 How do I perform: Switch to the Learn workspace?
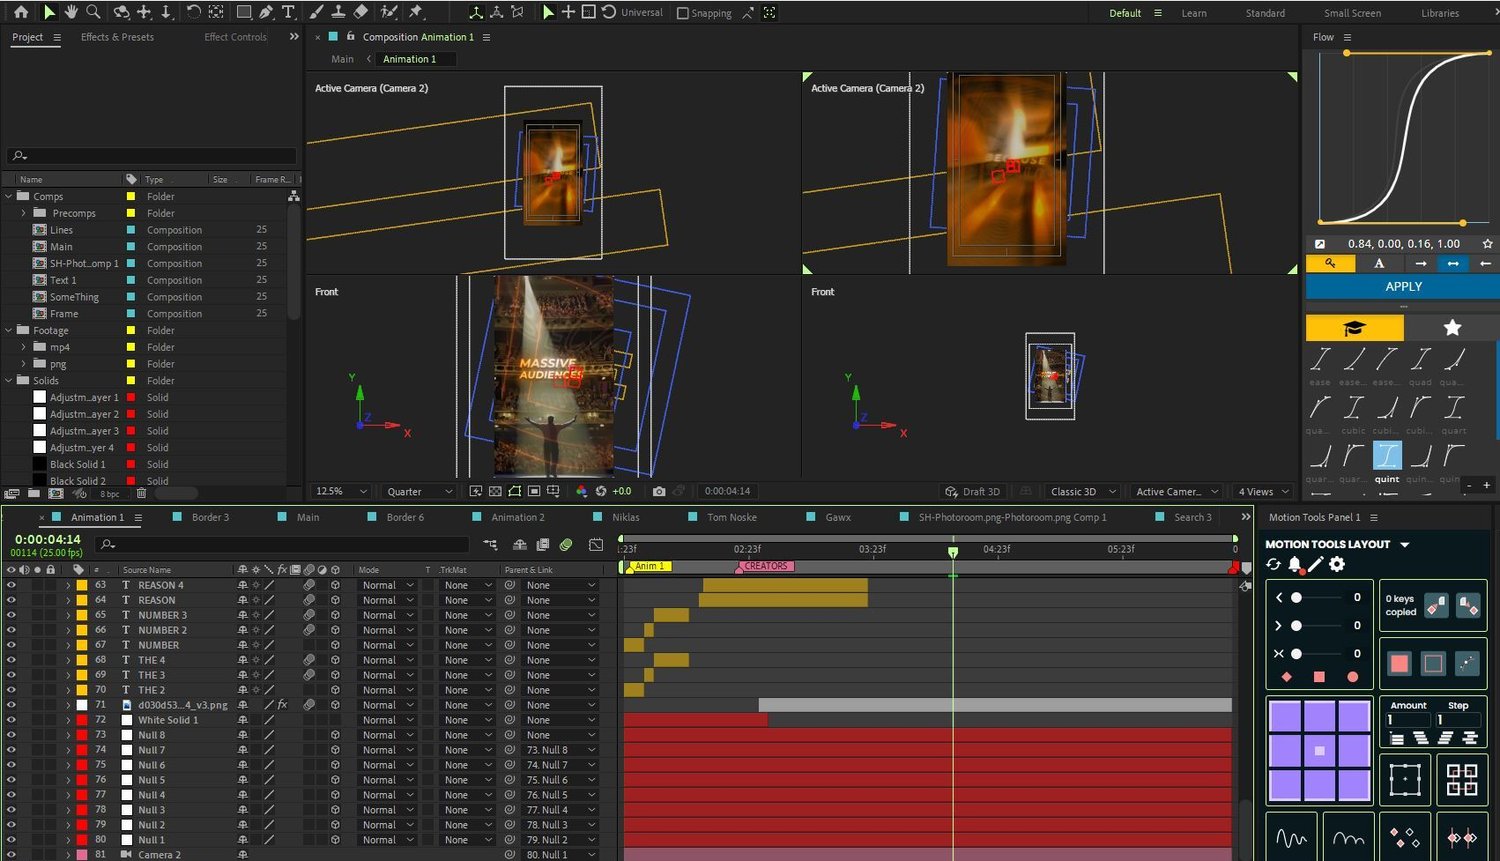click(1194, 13)
